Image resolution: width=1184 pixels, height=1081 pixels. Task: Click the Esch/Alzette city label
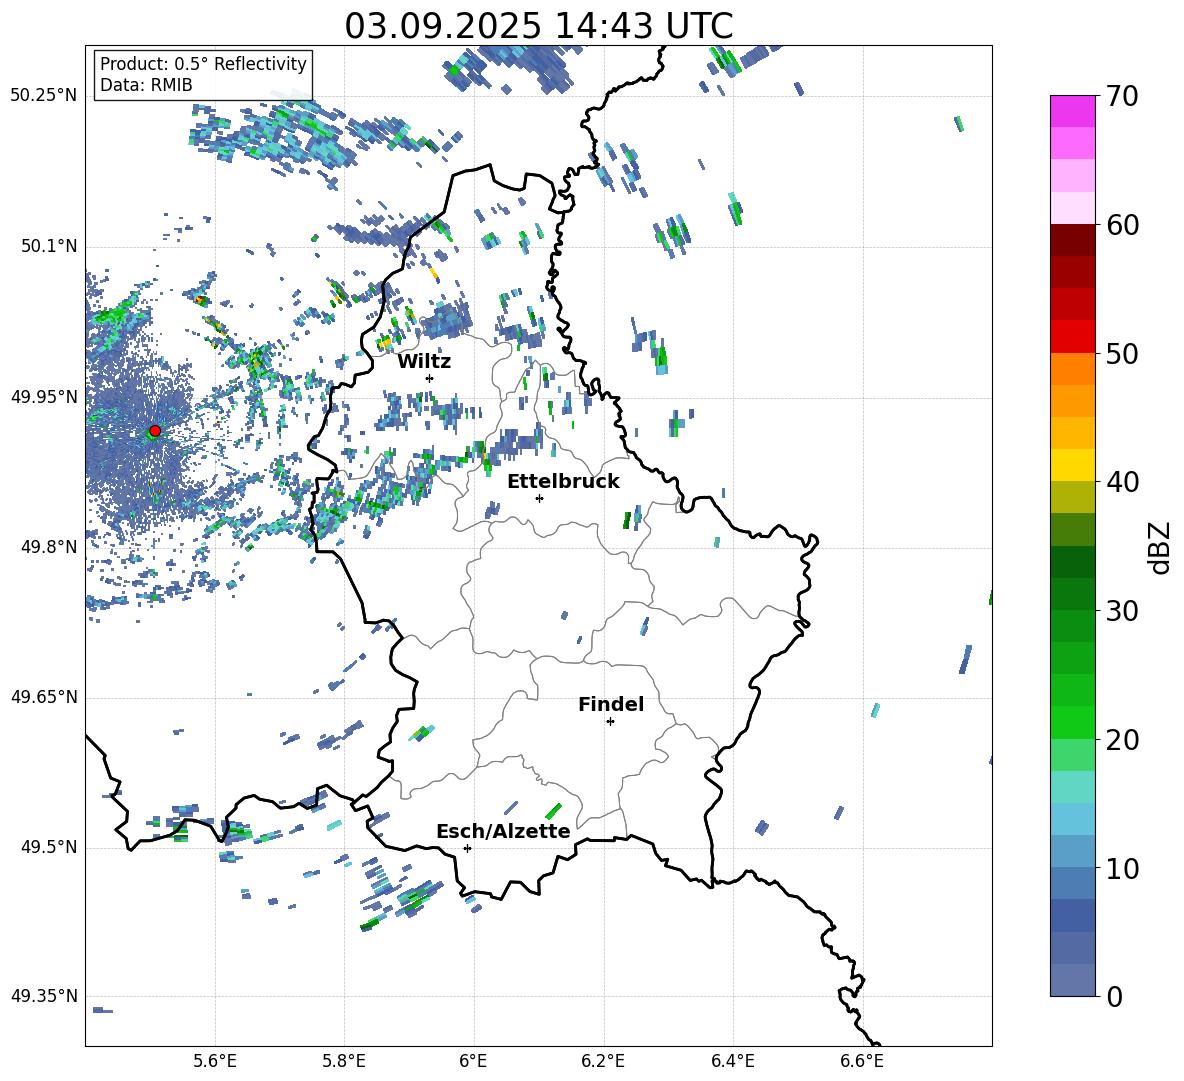coord(503,831)
